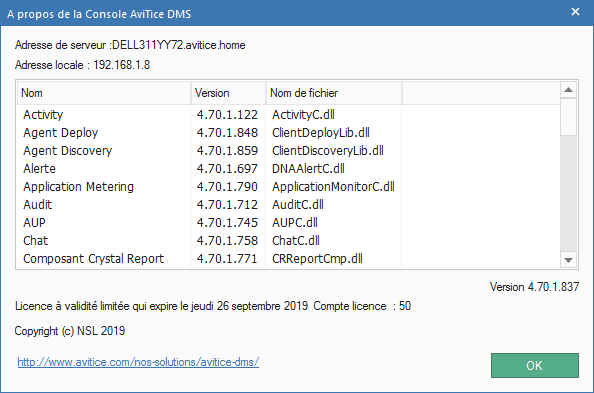Click version 4.70.1.859 cell
Viewport: 594px width, 393px height.
[x=227, y=150]
